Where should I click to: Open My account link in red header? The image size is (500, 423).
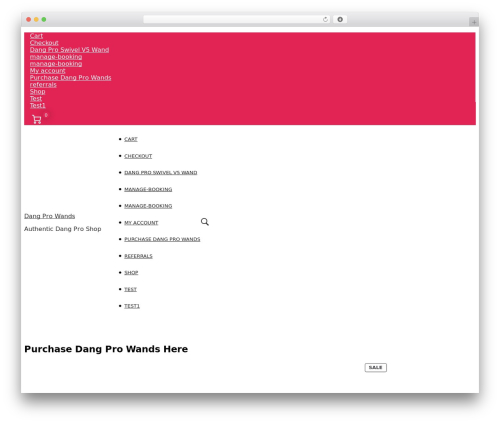click(47, 71)
